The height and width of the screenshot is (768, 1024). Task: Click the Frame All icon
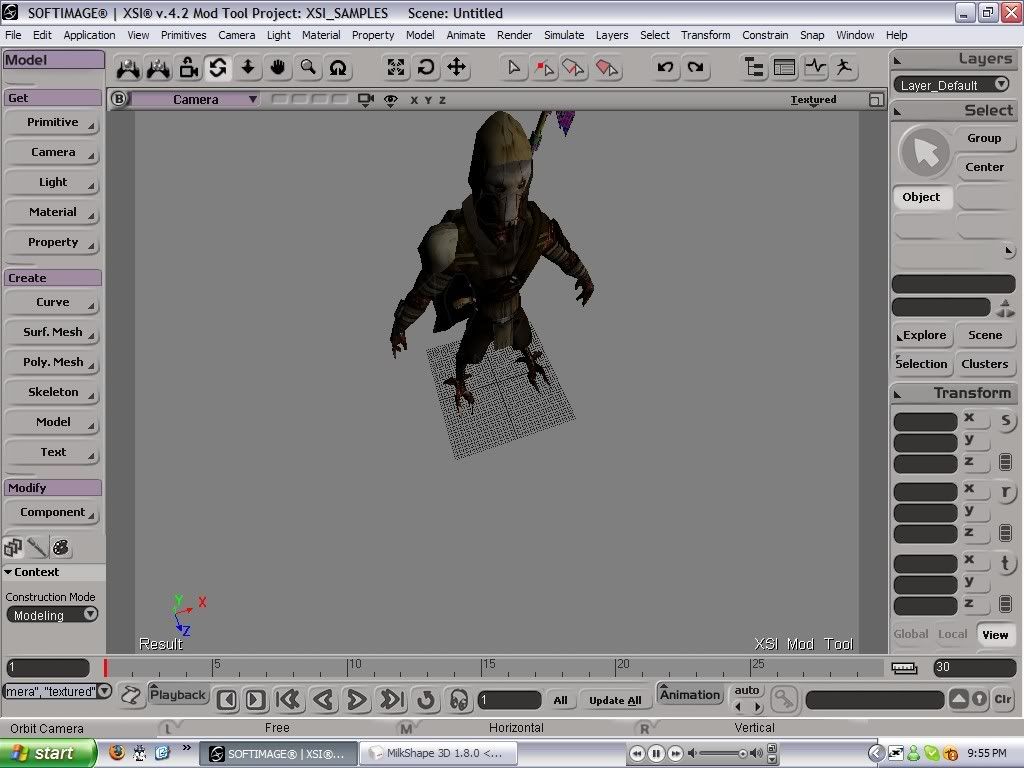(x=396, y=67)
